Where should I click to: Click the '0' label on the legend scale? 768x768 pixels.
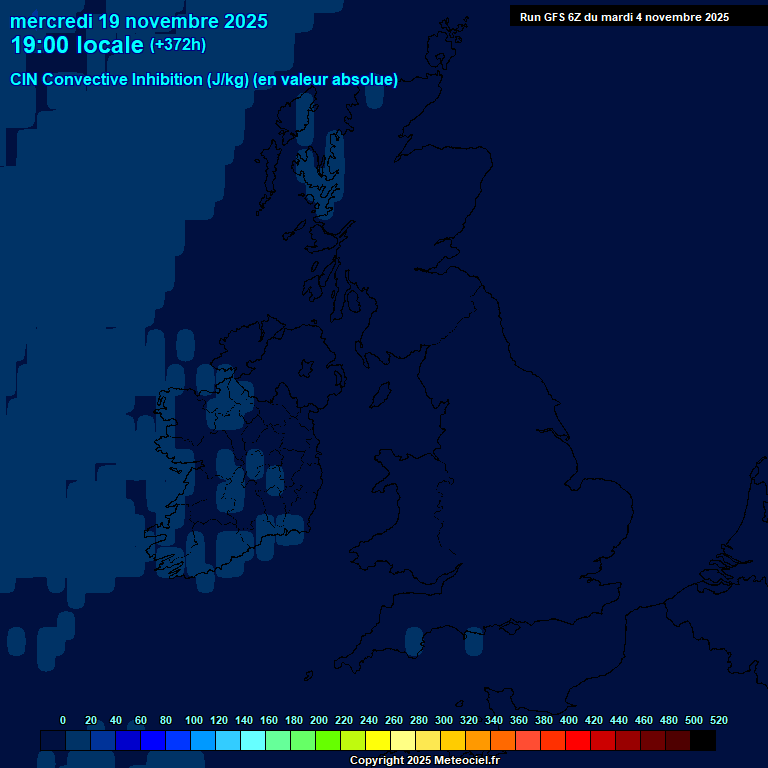click(x=63, y=720)
